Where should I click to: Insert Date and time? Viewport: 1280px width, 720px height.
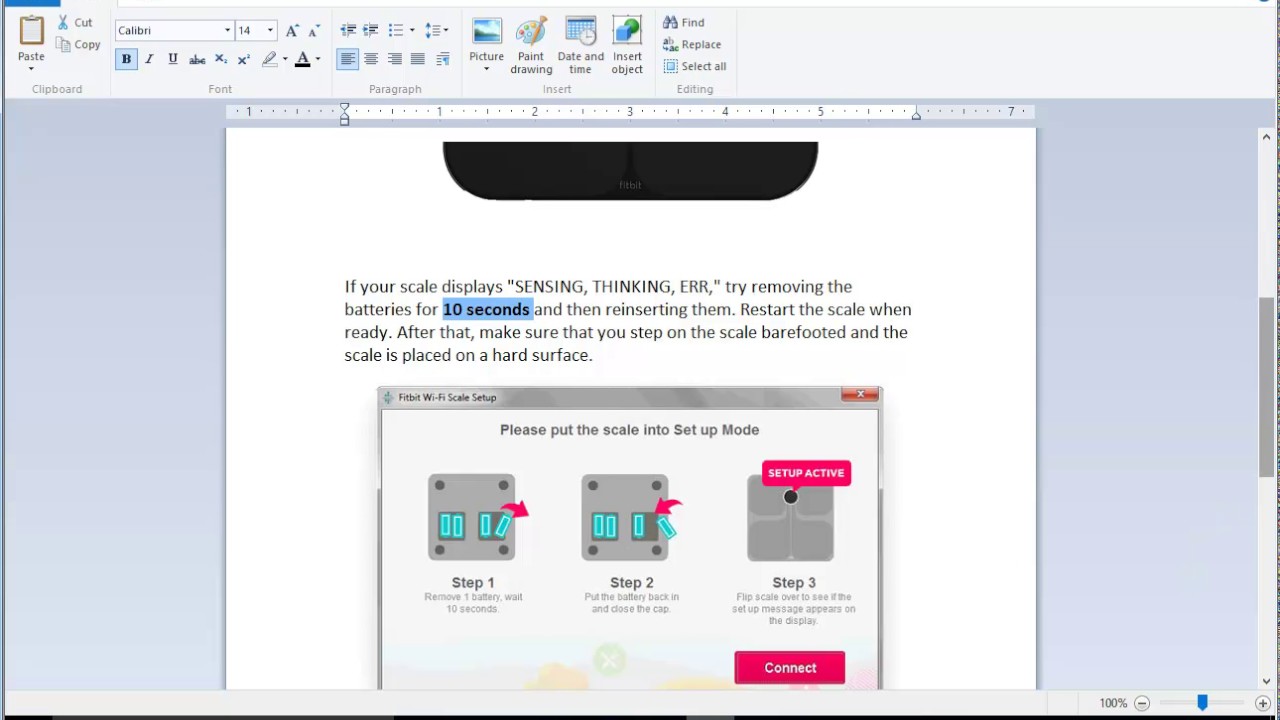click(x=581, y=45)
